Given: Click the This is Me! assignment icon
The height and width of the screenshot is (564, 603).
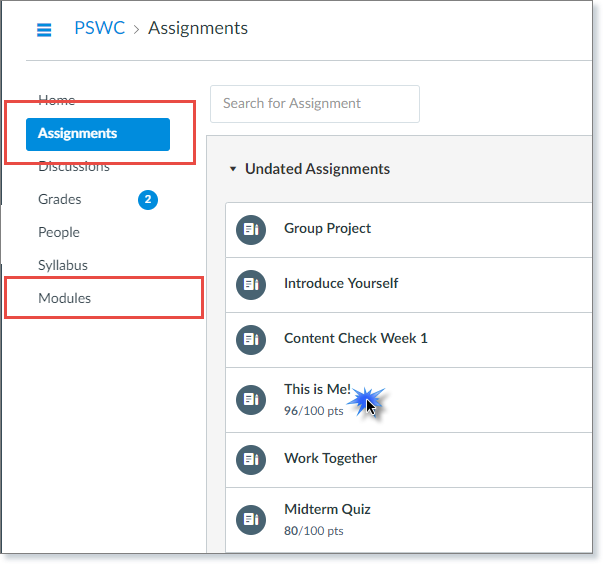Looking at the screenshot, I should click(250, 399).
